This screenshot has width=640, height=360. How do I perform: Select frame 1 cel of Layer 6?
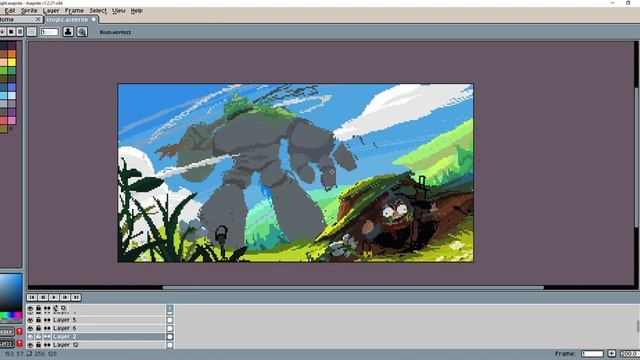(170, 328)
